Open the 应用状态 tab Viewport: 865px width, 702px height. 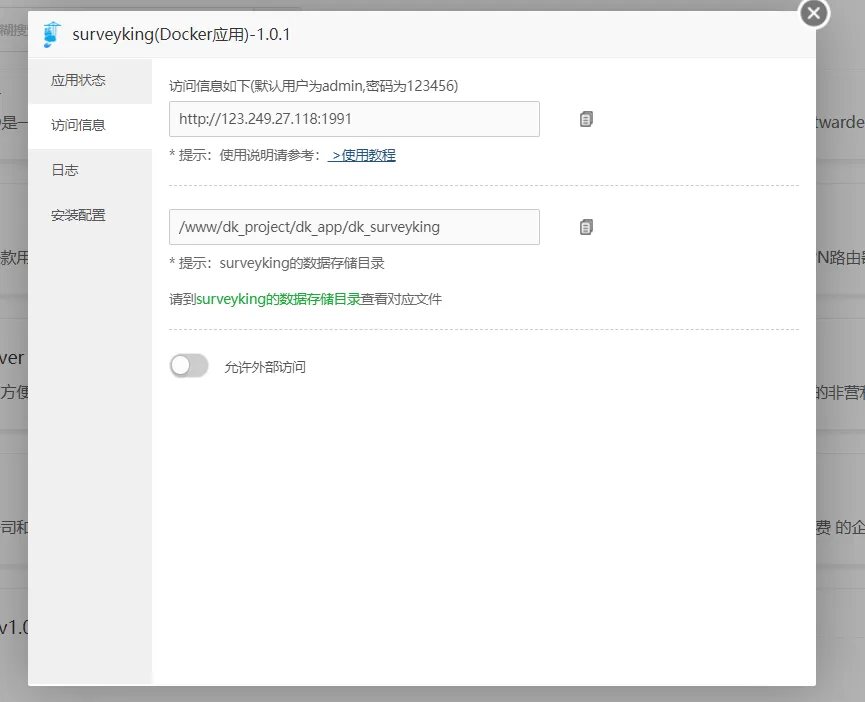coord(90,81)
